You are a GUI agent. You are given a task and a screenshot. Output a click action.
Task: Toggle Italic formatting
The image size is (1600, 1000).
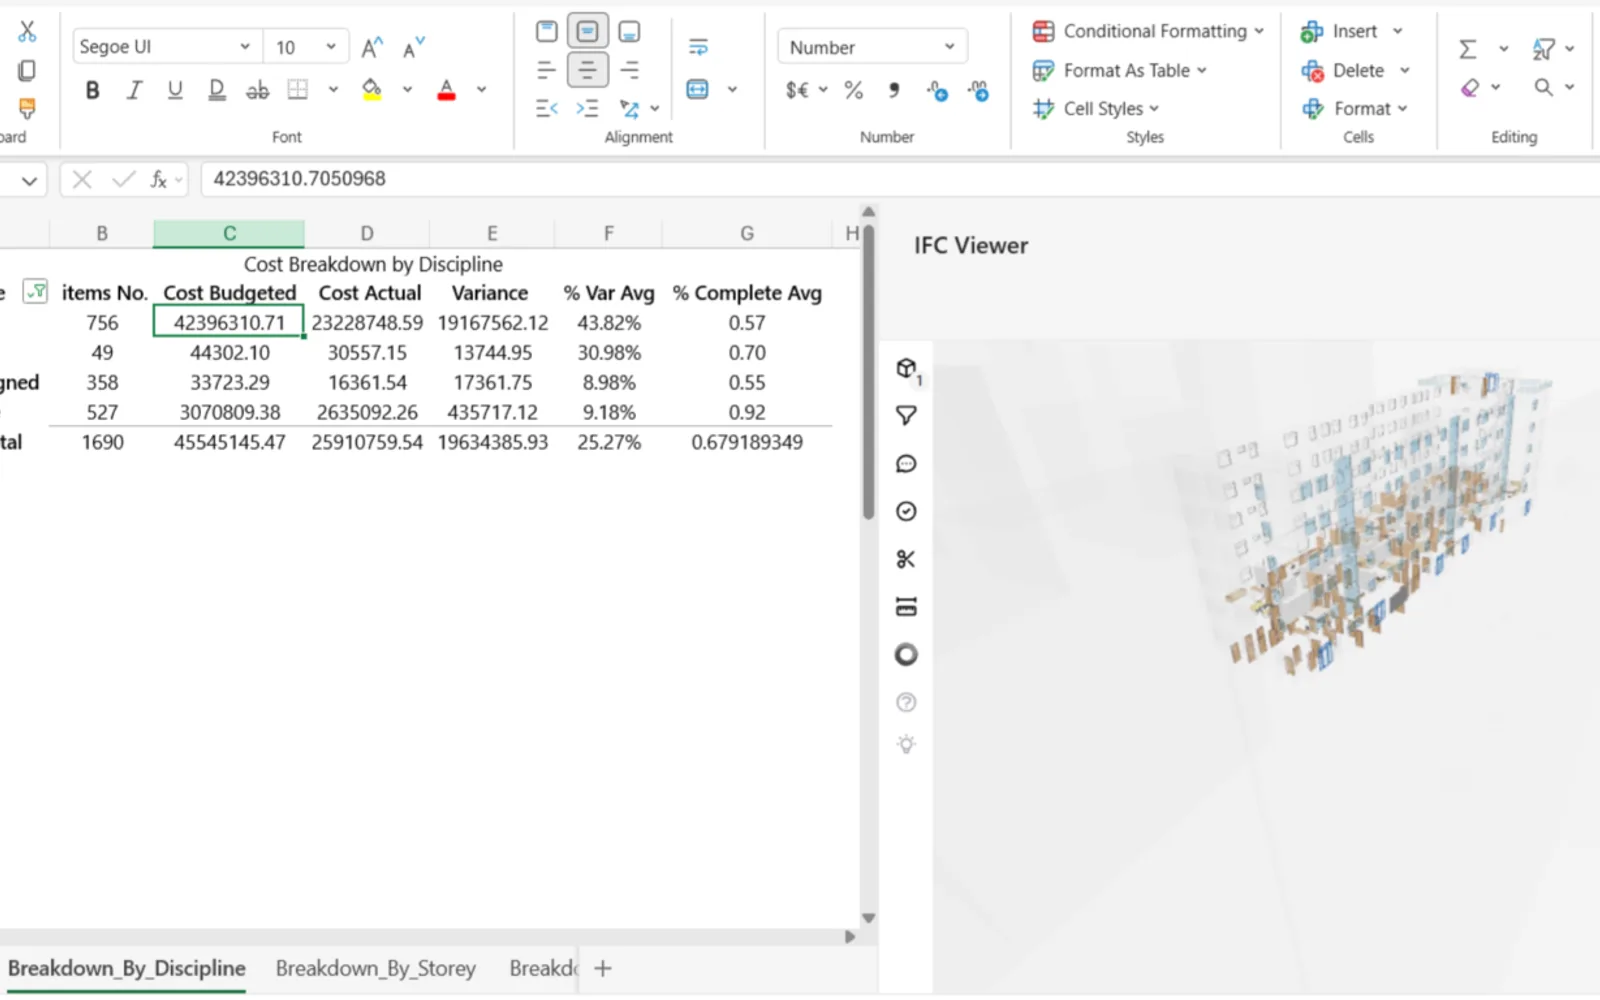pyautogui.click(x=134, y=90)
